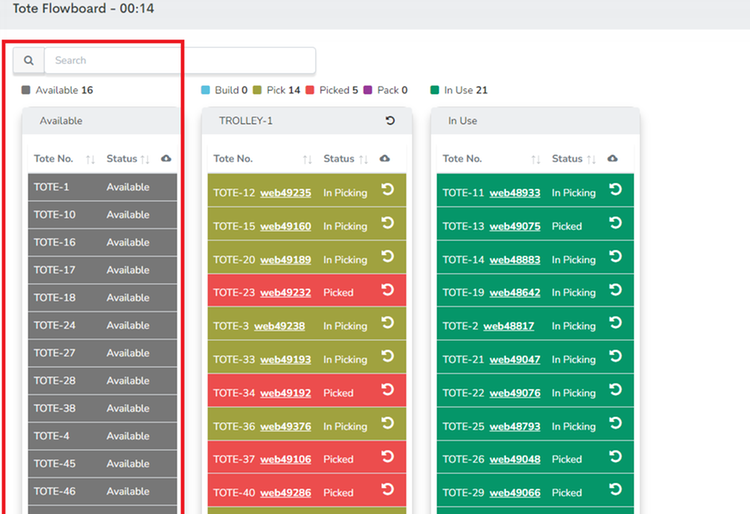Download Available column via cloud icon
Viewport: 750px width, 514px height.
165,159
